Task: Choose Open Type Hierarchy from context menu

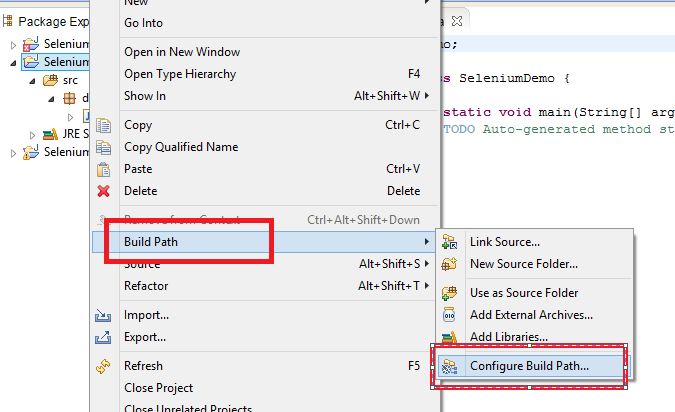Action: [x=180, y=74]
